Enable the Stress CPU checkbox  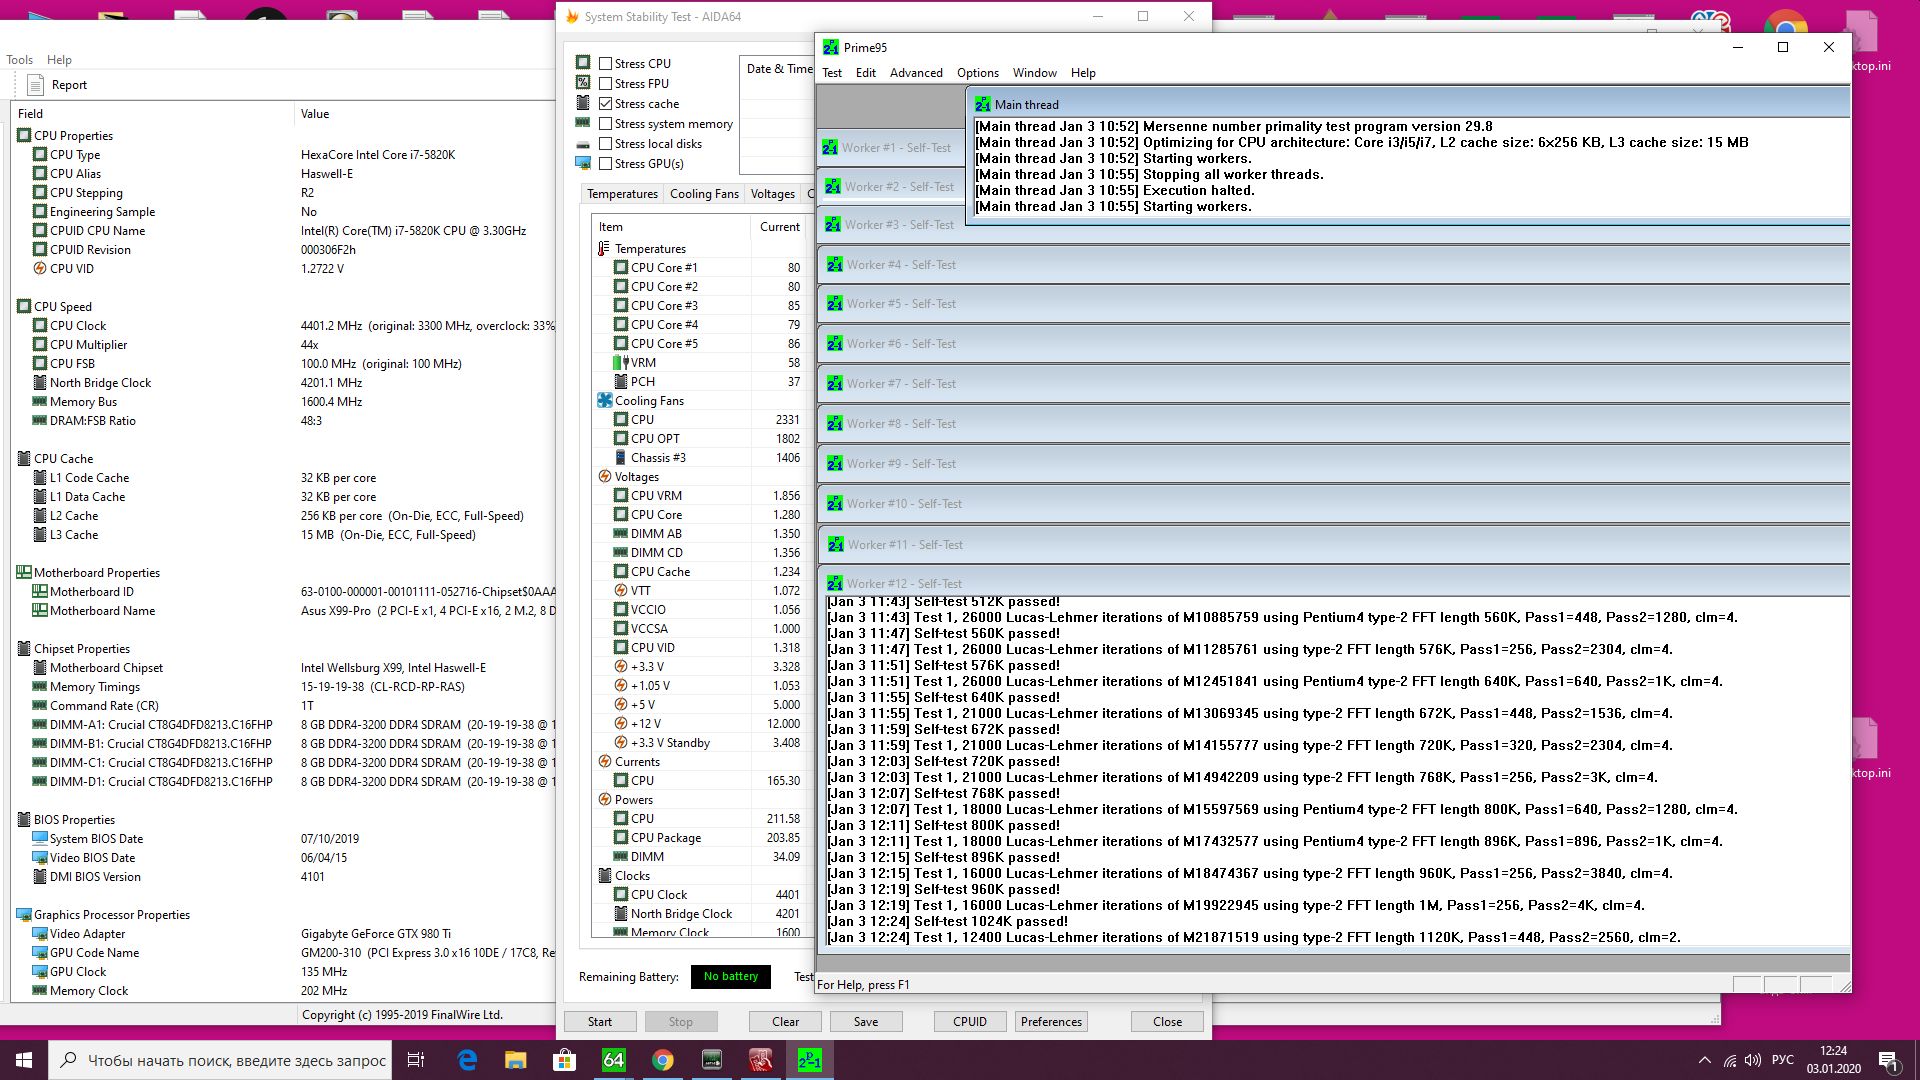tap(605, 63)
